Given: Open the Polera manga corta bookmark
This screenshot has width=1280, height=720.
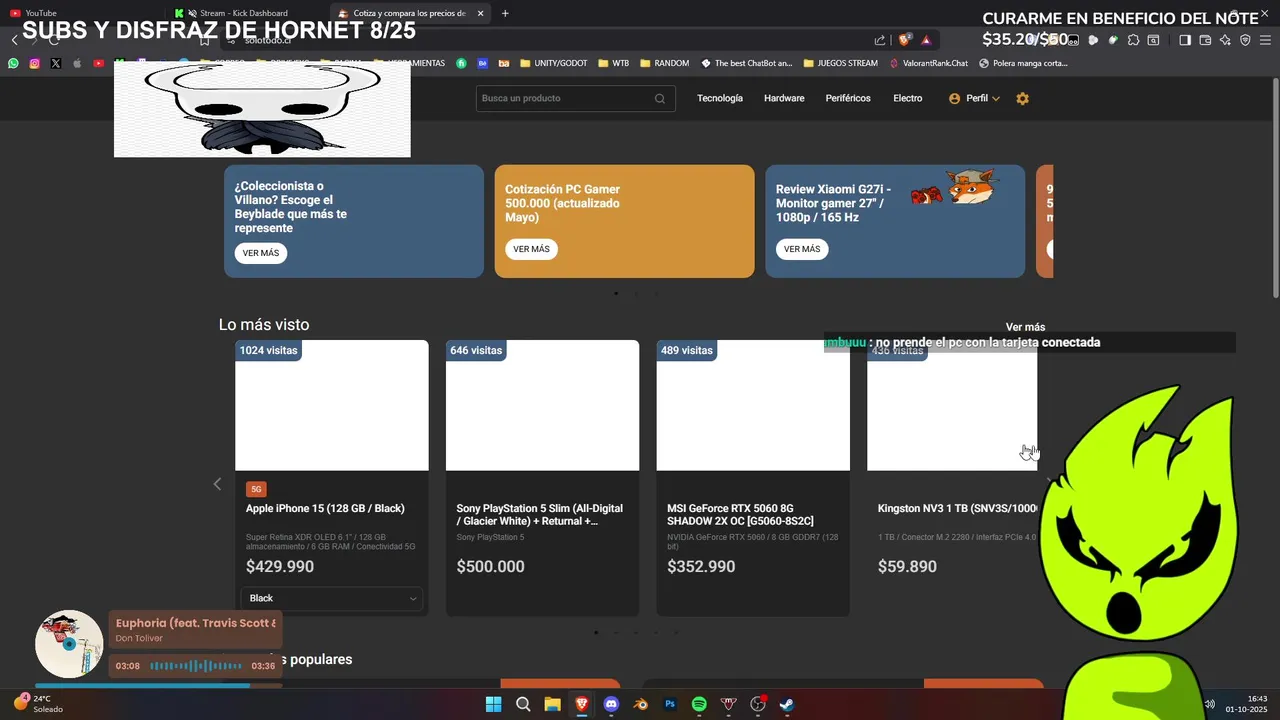Looking at the screenshot, I should coord(1023,63).
